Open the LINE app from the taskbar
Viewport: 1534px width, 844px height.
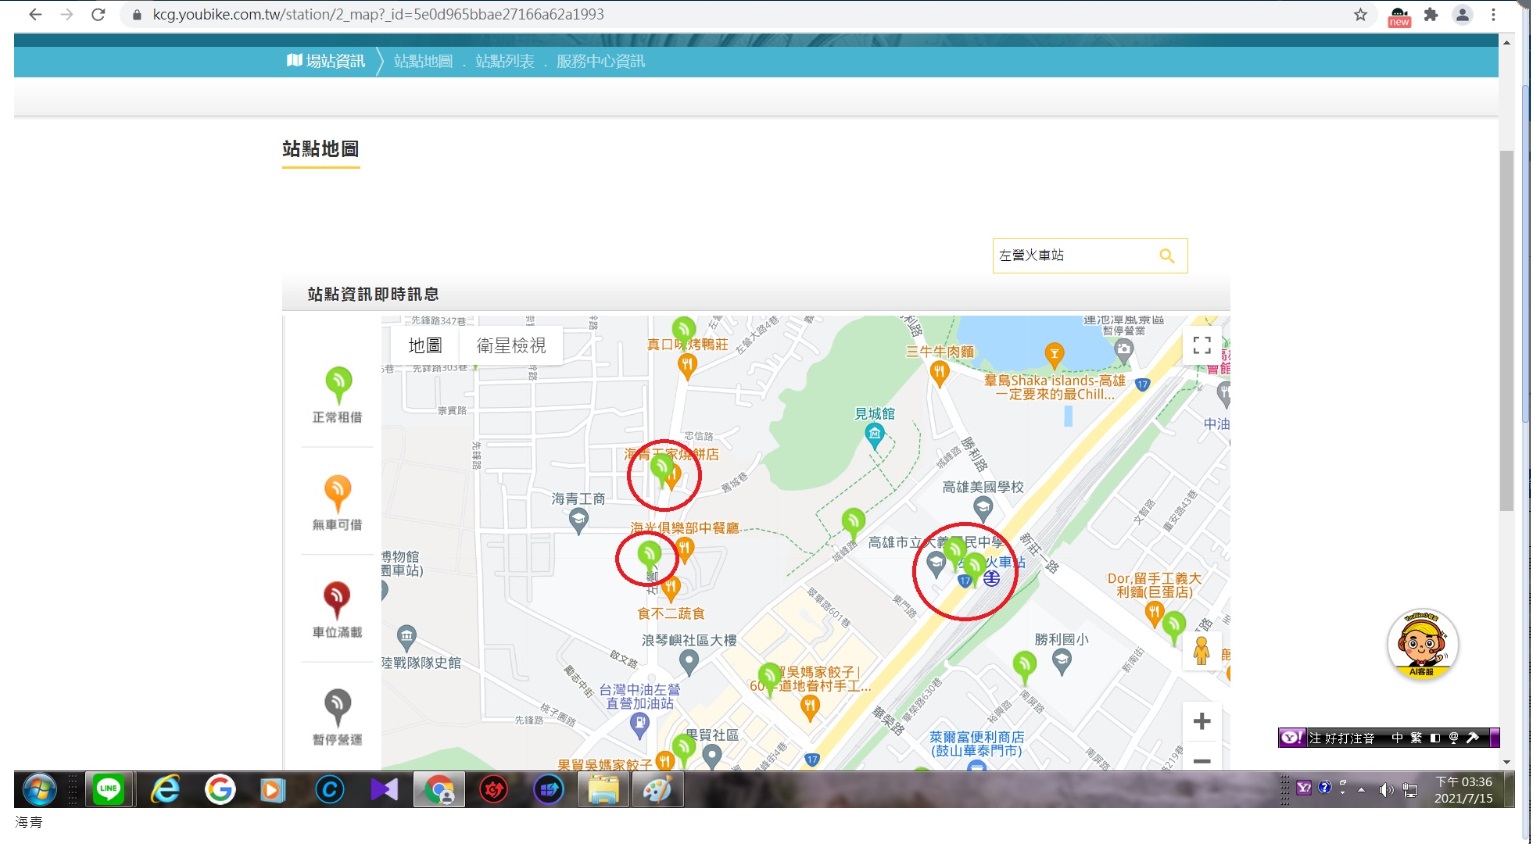click(x=109, y=789)
